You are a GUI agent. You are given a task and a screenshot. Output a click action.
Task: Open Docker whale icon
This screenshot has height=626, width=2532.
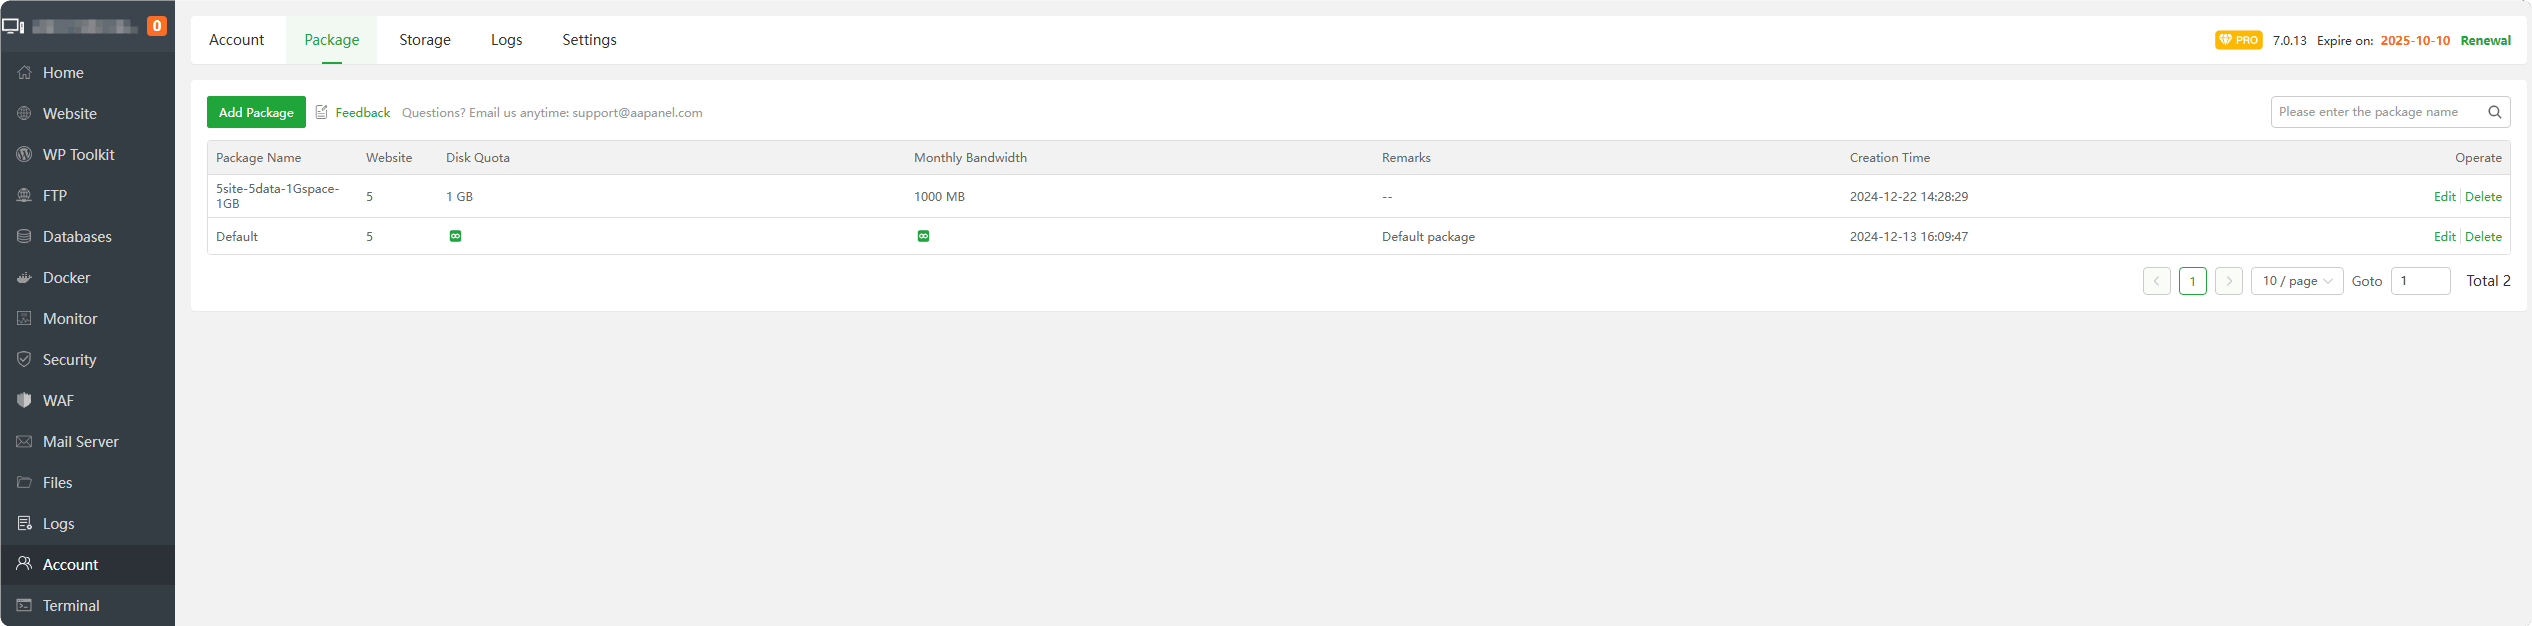[24, 278]
